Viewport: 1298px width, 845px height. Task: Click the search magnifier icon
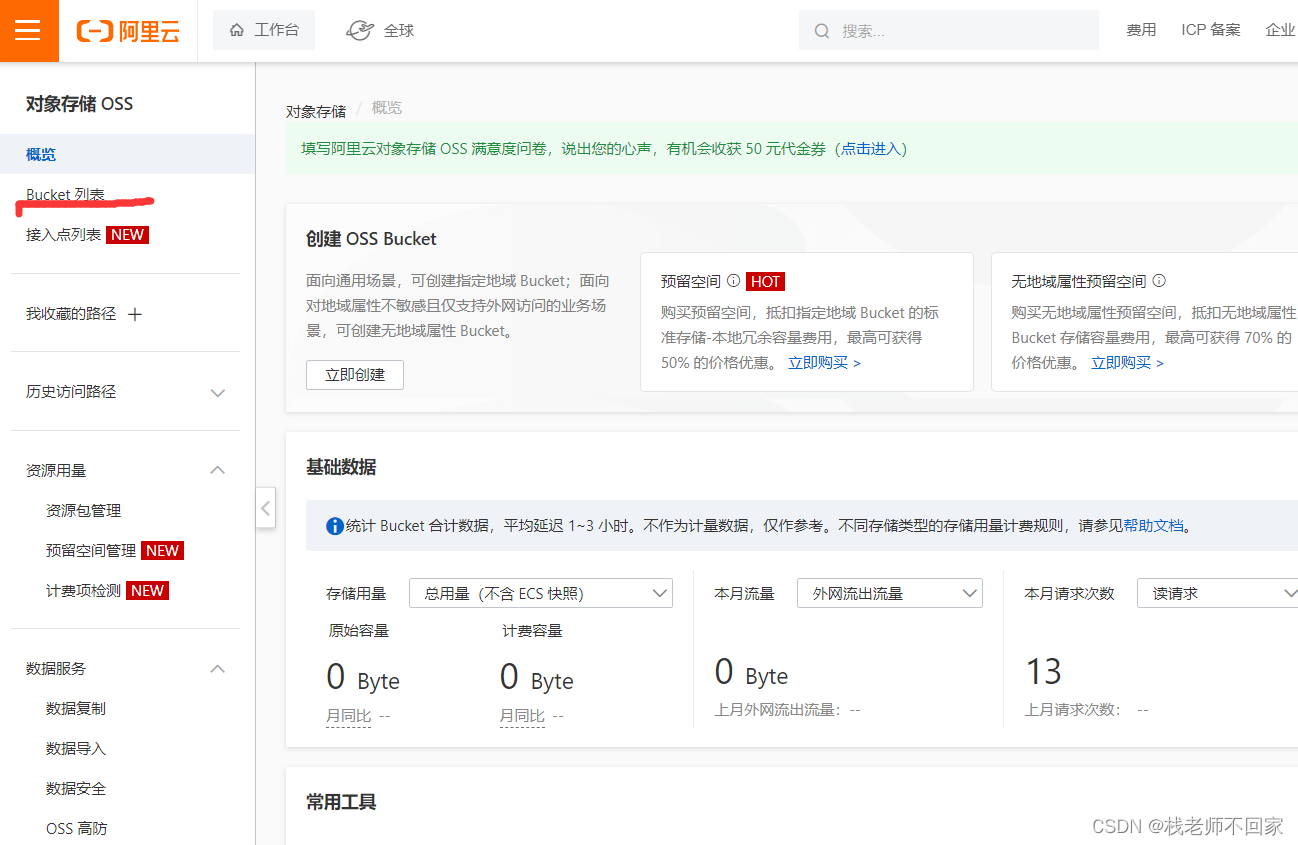(822, 31)
